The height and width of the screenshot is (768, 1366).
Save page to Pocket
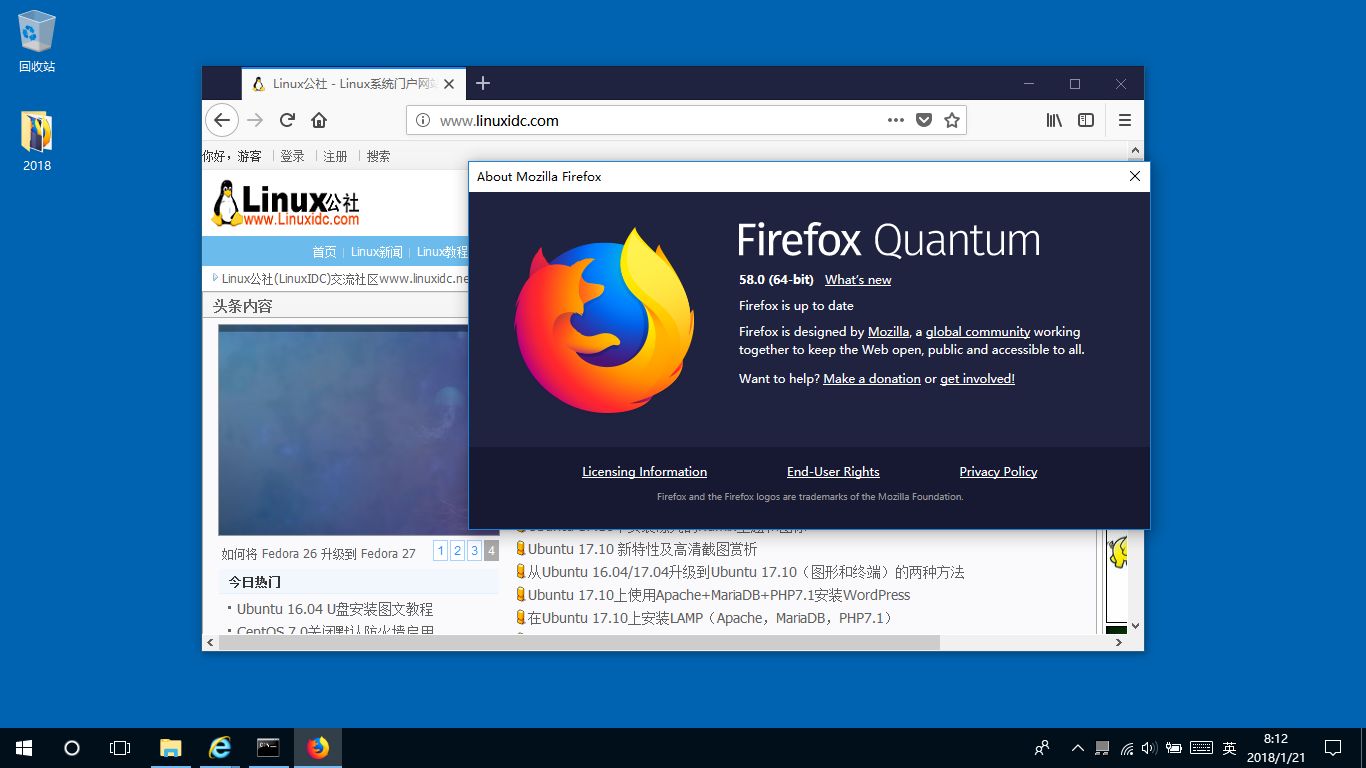[x=924, y=120]
